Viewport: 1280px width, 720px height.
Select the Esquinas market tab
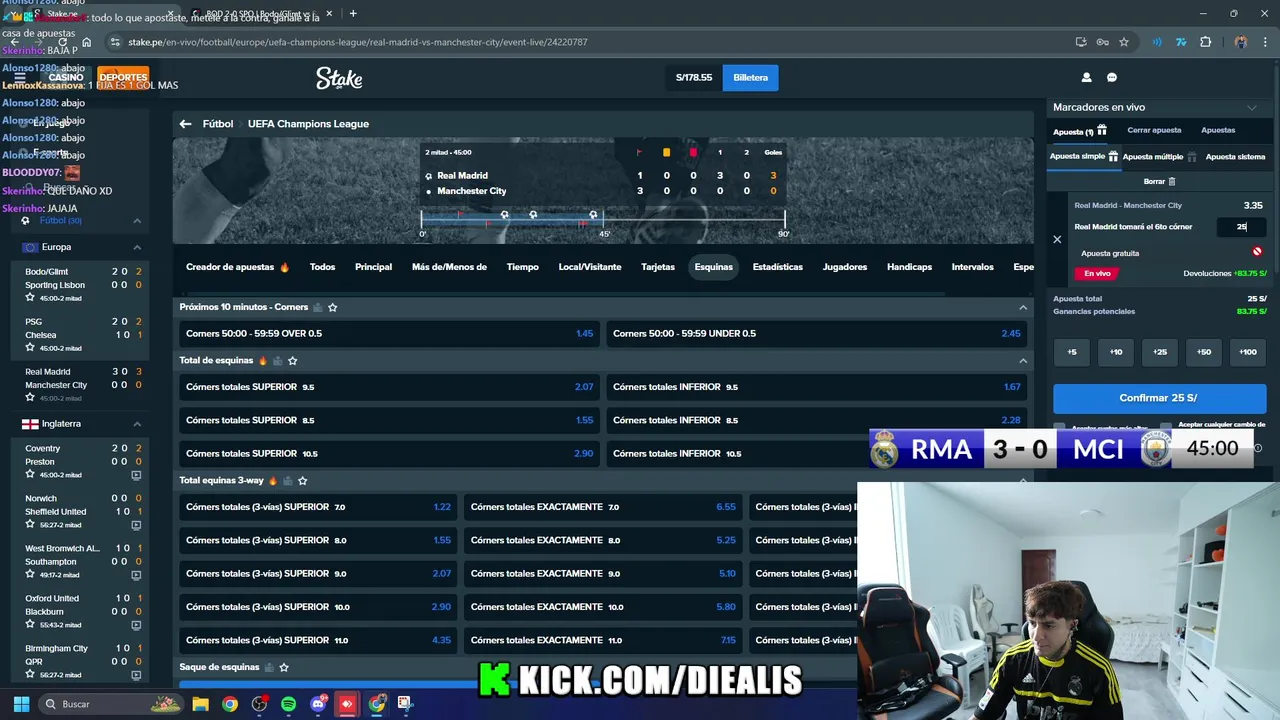coord(714,267)
